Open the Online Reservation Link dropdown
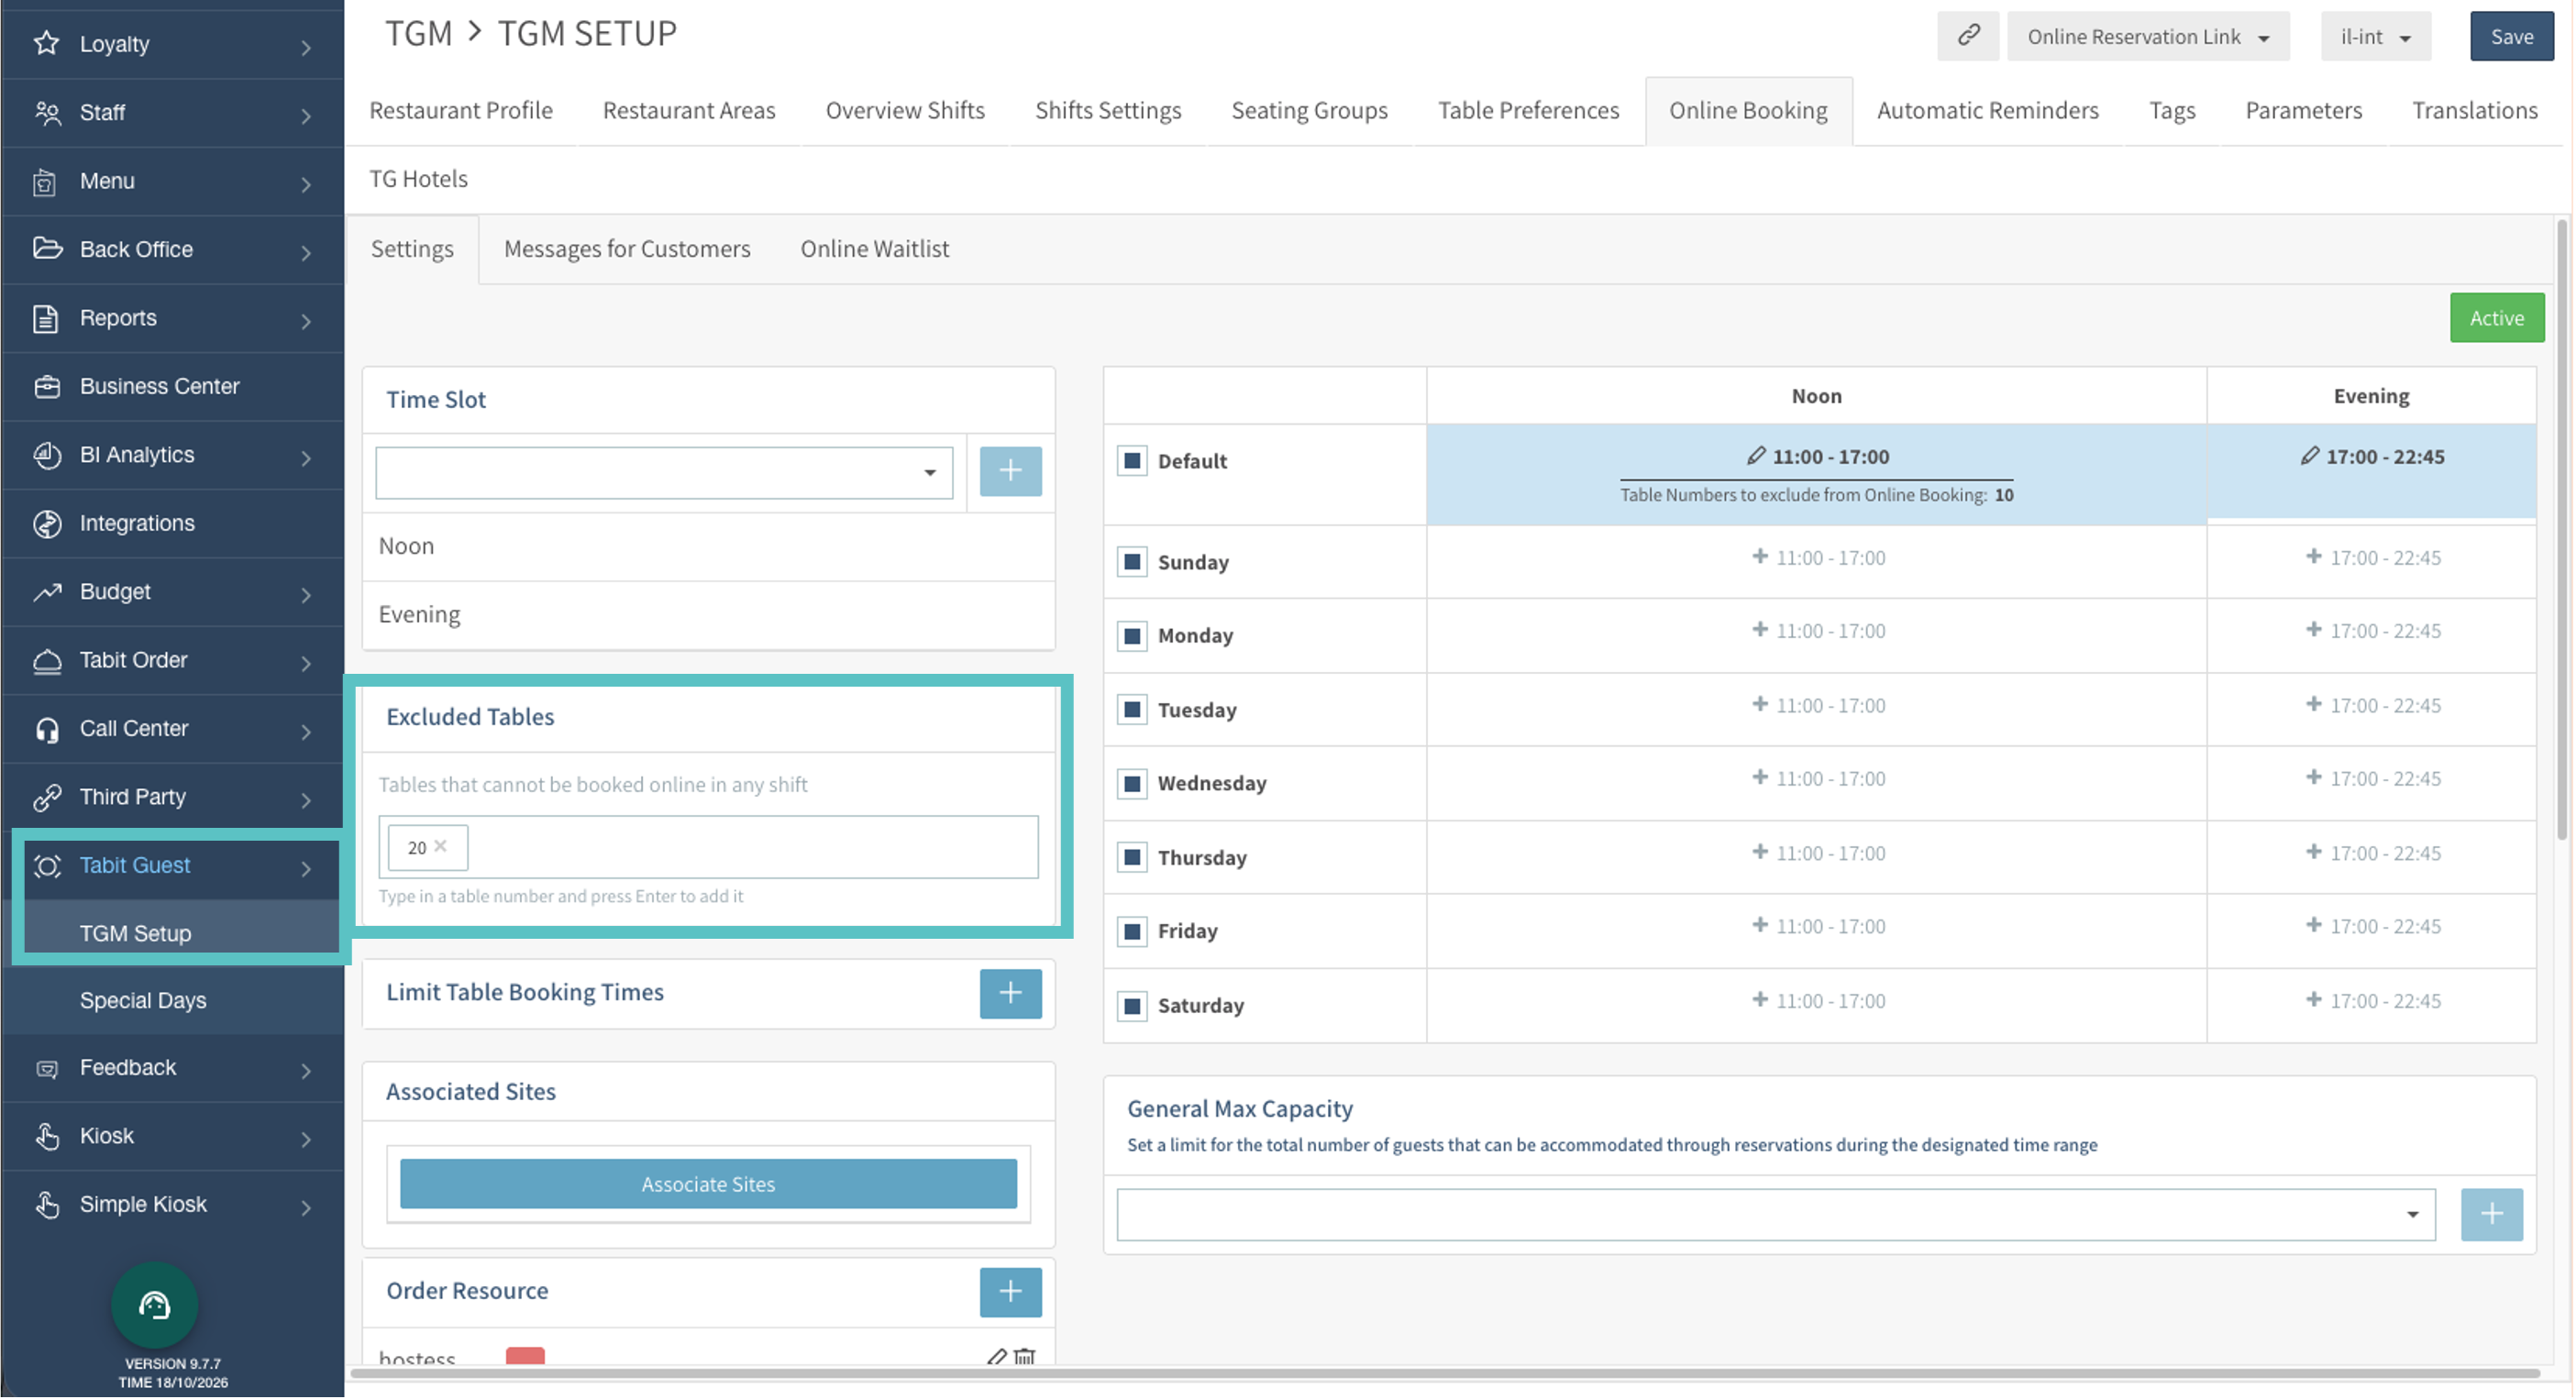 (x=2147, y=36)
